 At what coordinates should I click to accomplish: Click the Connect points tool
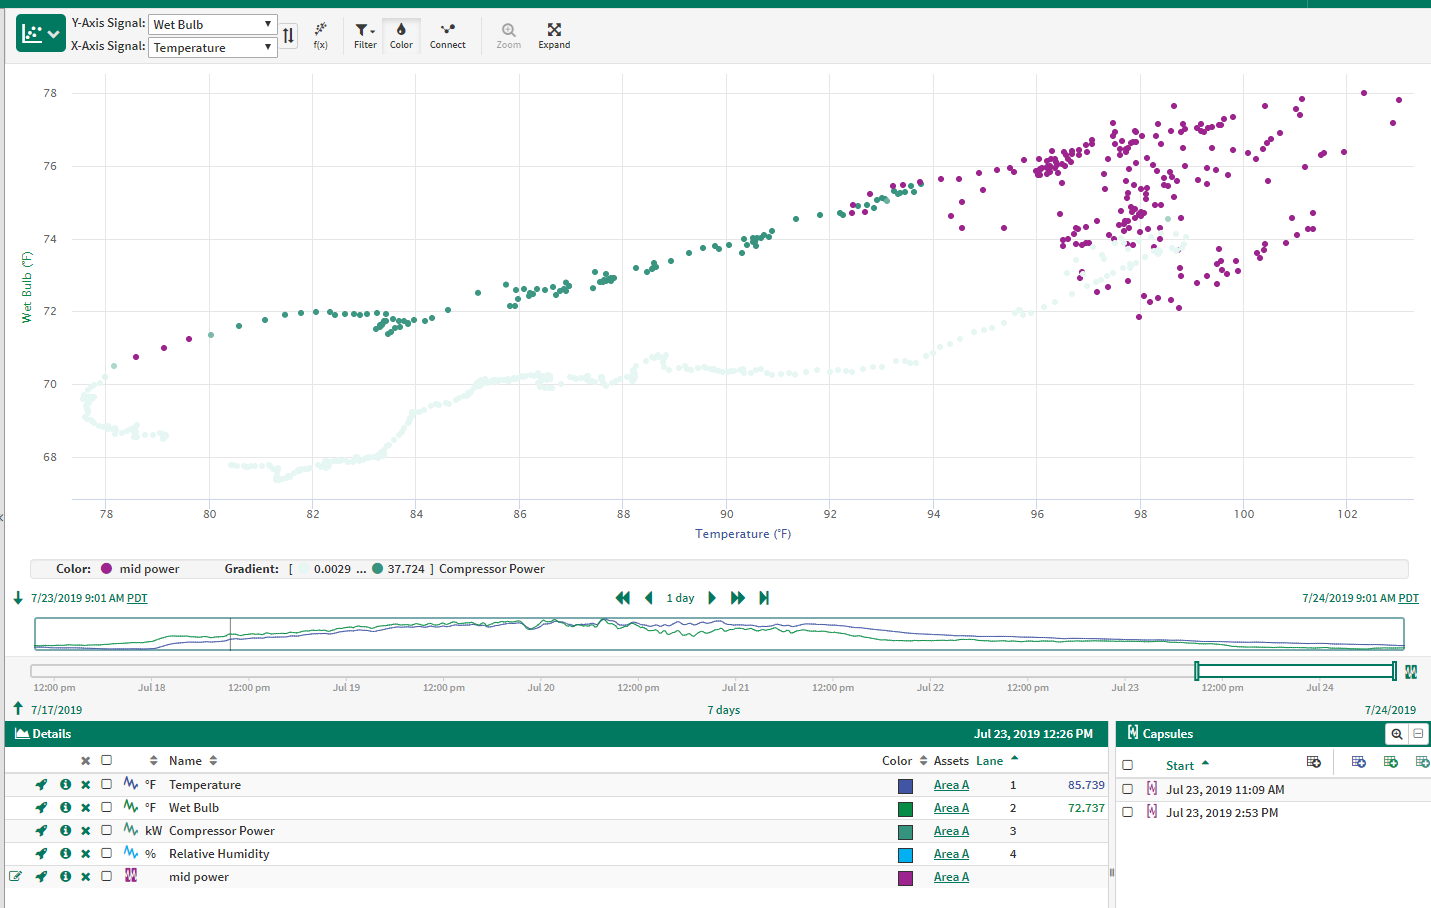(x=447, y=35)
